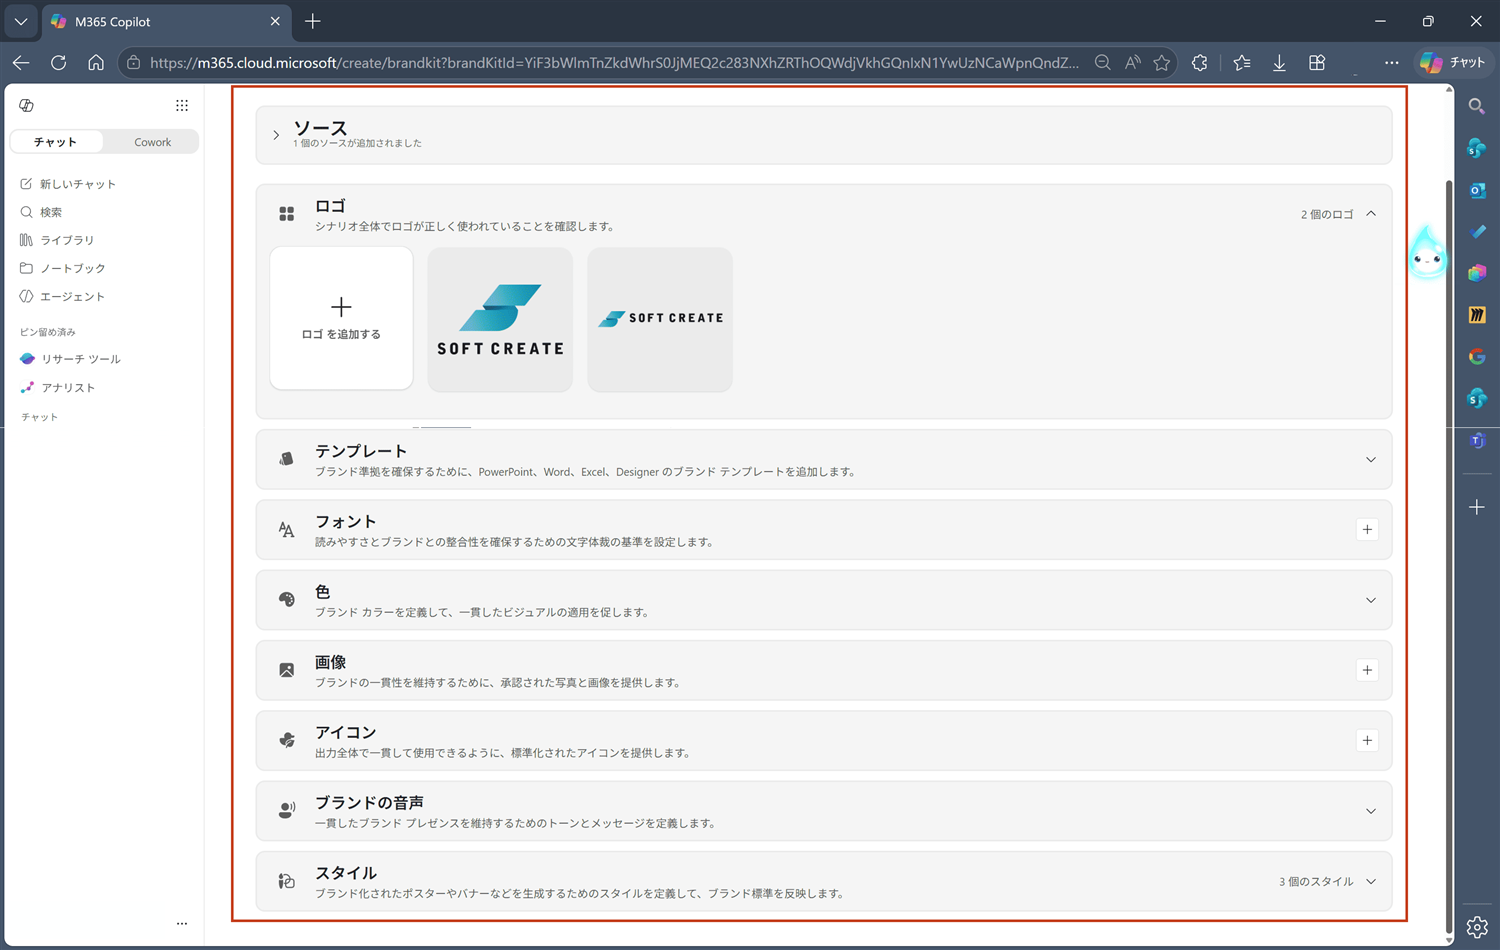Select the M365 Copilot browser tab
The width and height of the screenshot is (1500, 950).
[x=166, y=21]
